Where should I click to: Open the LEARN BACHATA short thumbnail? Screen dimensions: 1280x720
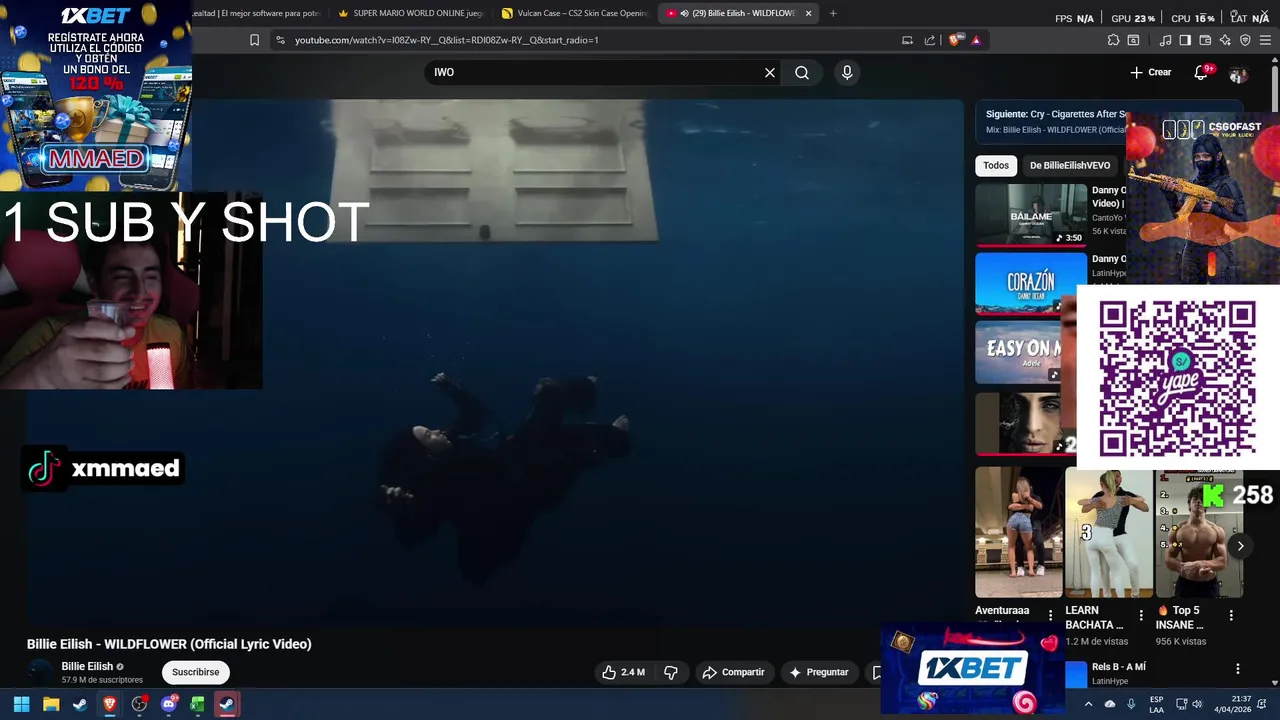click(x=1109, y=533)
